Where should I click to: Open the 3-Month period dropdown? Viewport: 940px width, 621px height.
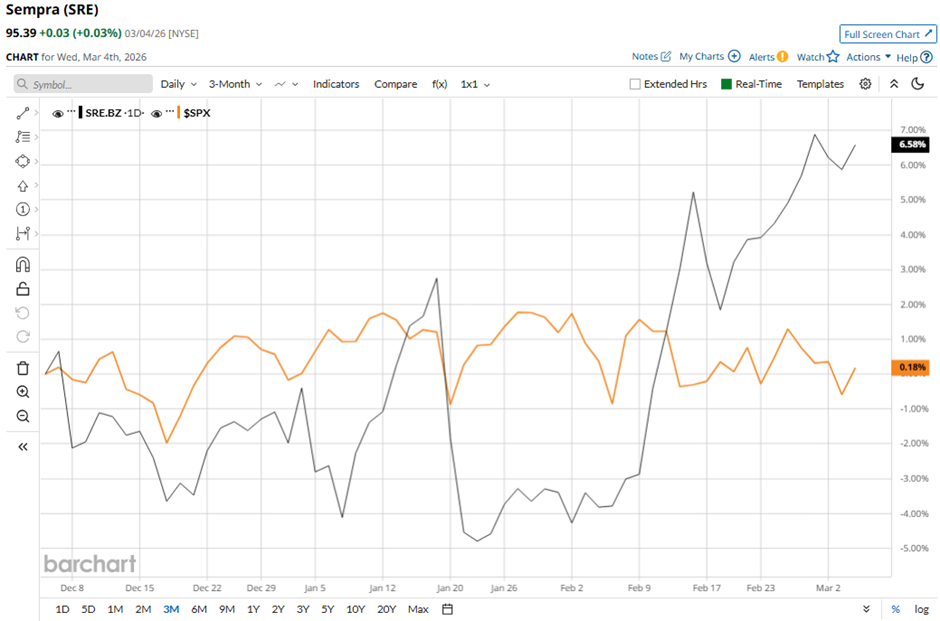235,84
